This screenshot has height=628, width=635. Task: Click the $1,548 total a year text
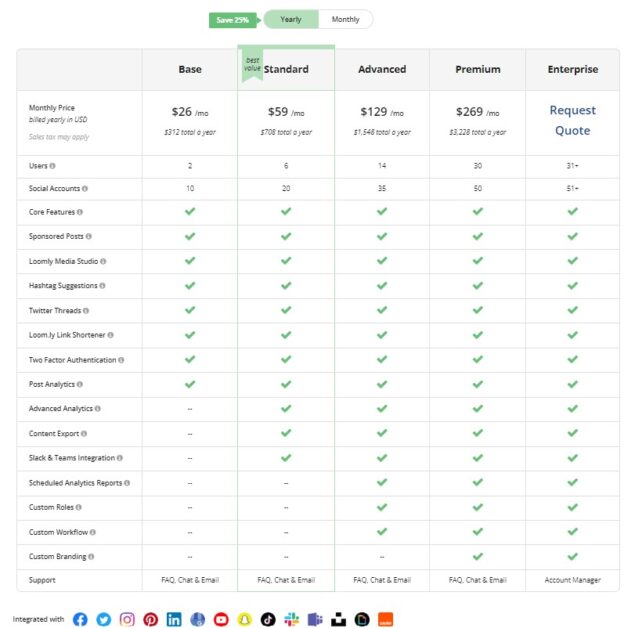pyautogui.click(x=382, y=132)
